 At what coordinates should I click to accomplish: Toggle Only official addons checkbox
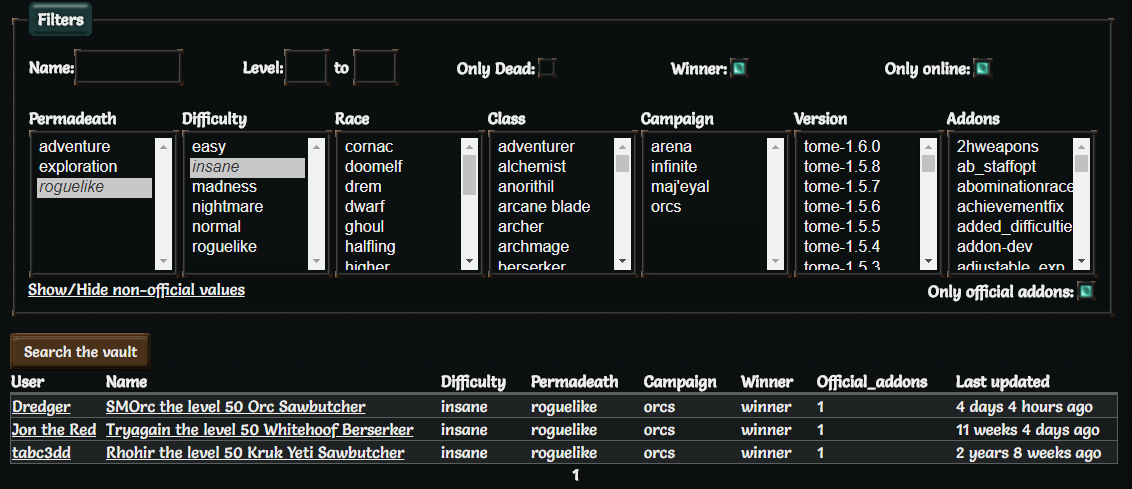click(x=1086, y=292)
